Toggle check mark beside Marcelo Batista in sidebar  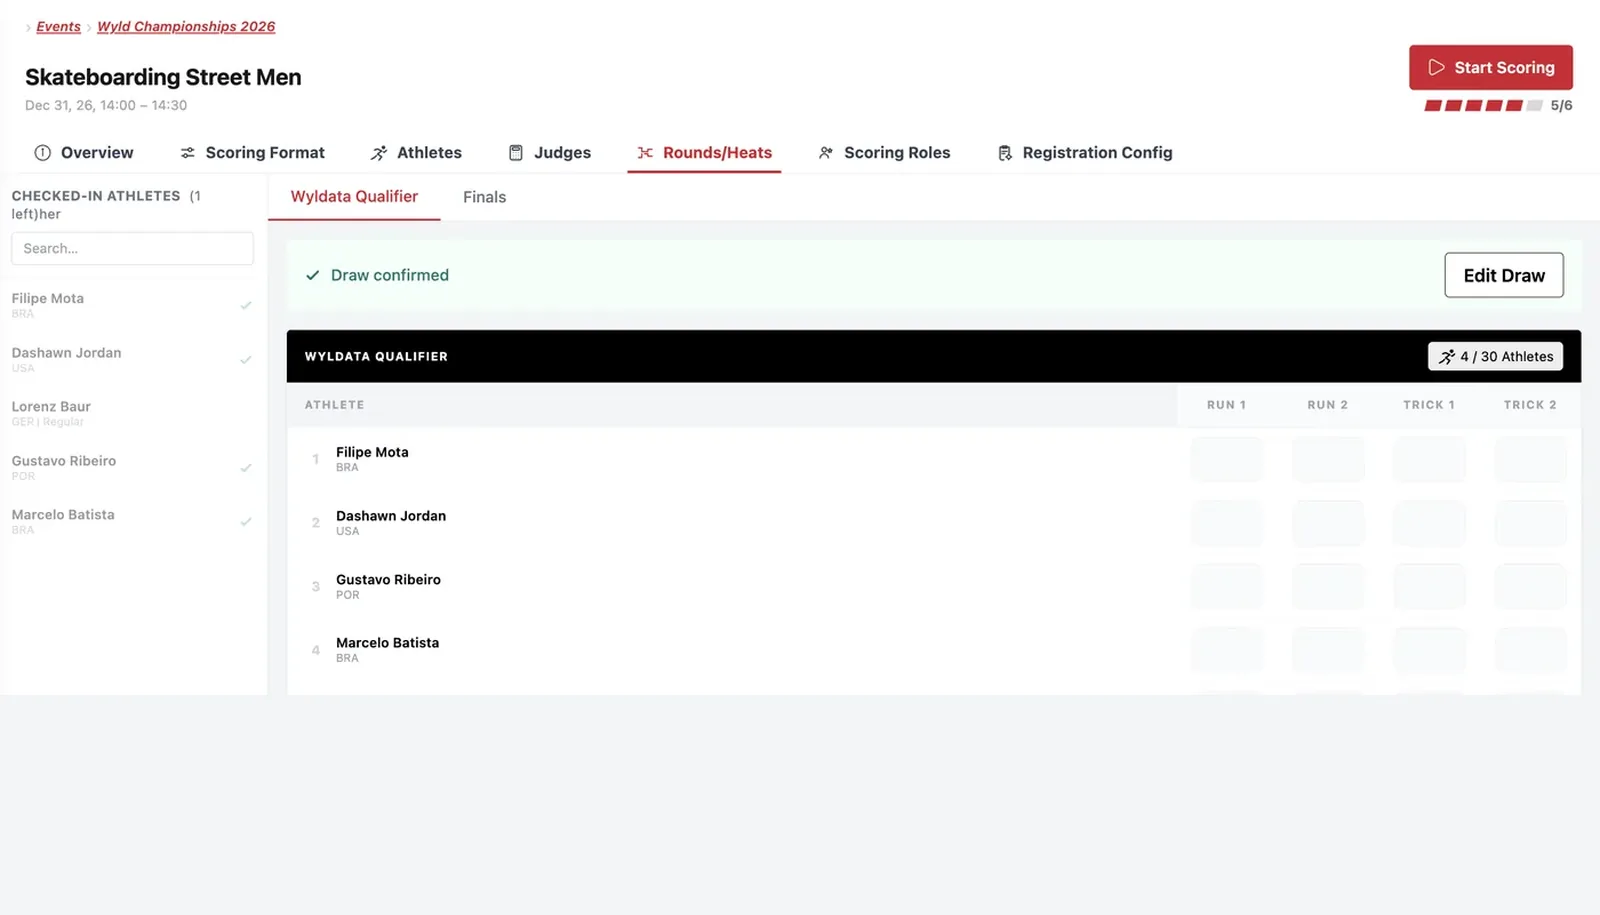coord(246,521)
